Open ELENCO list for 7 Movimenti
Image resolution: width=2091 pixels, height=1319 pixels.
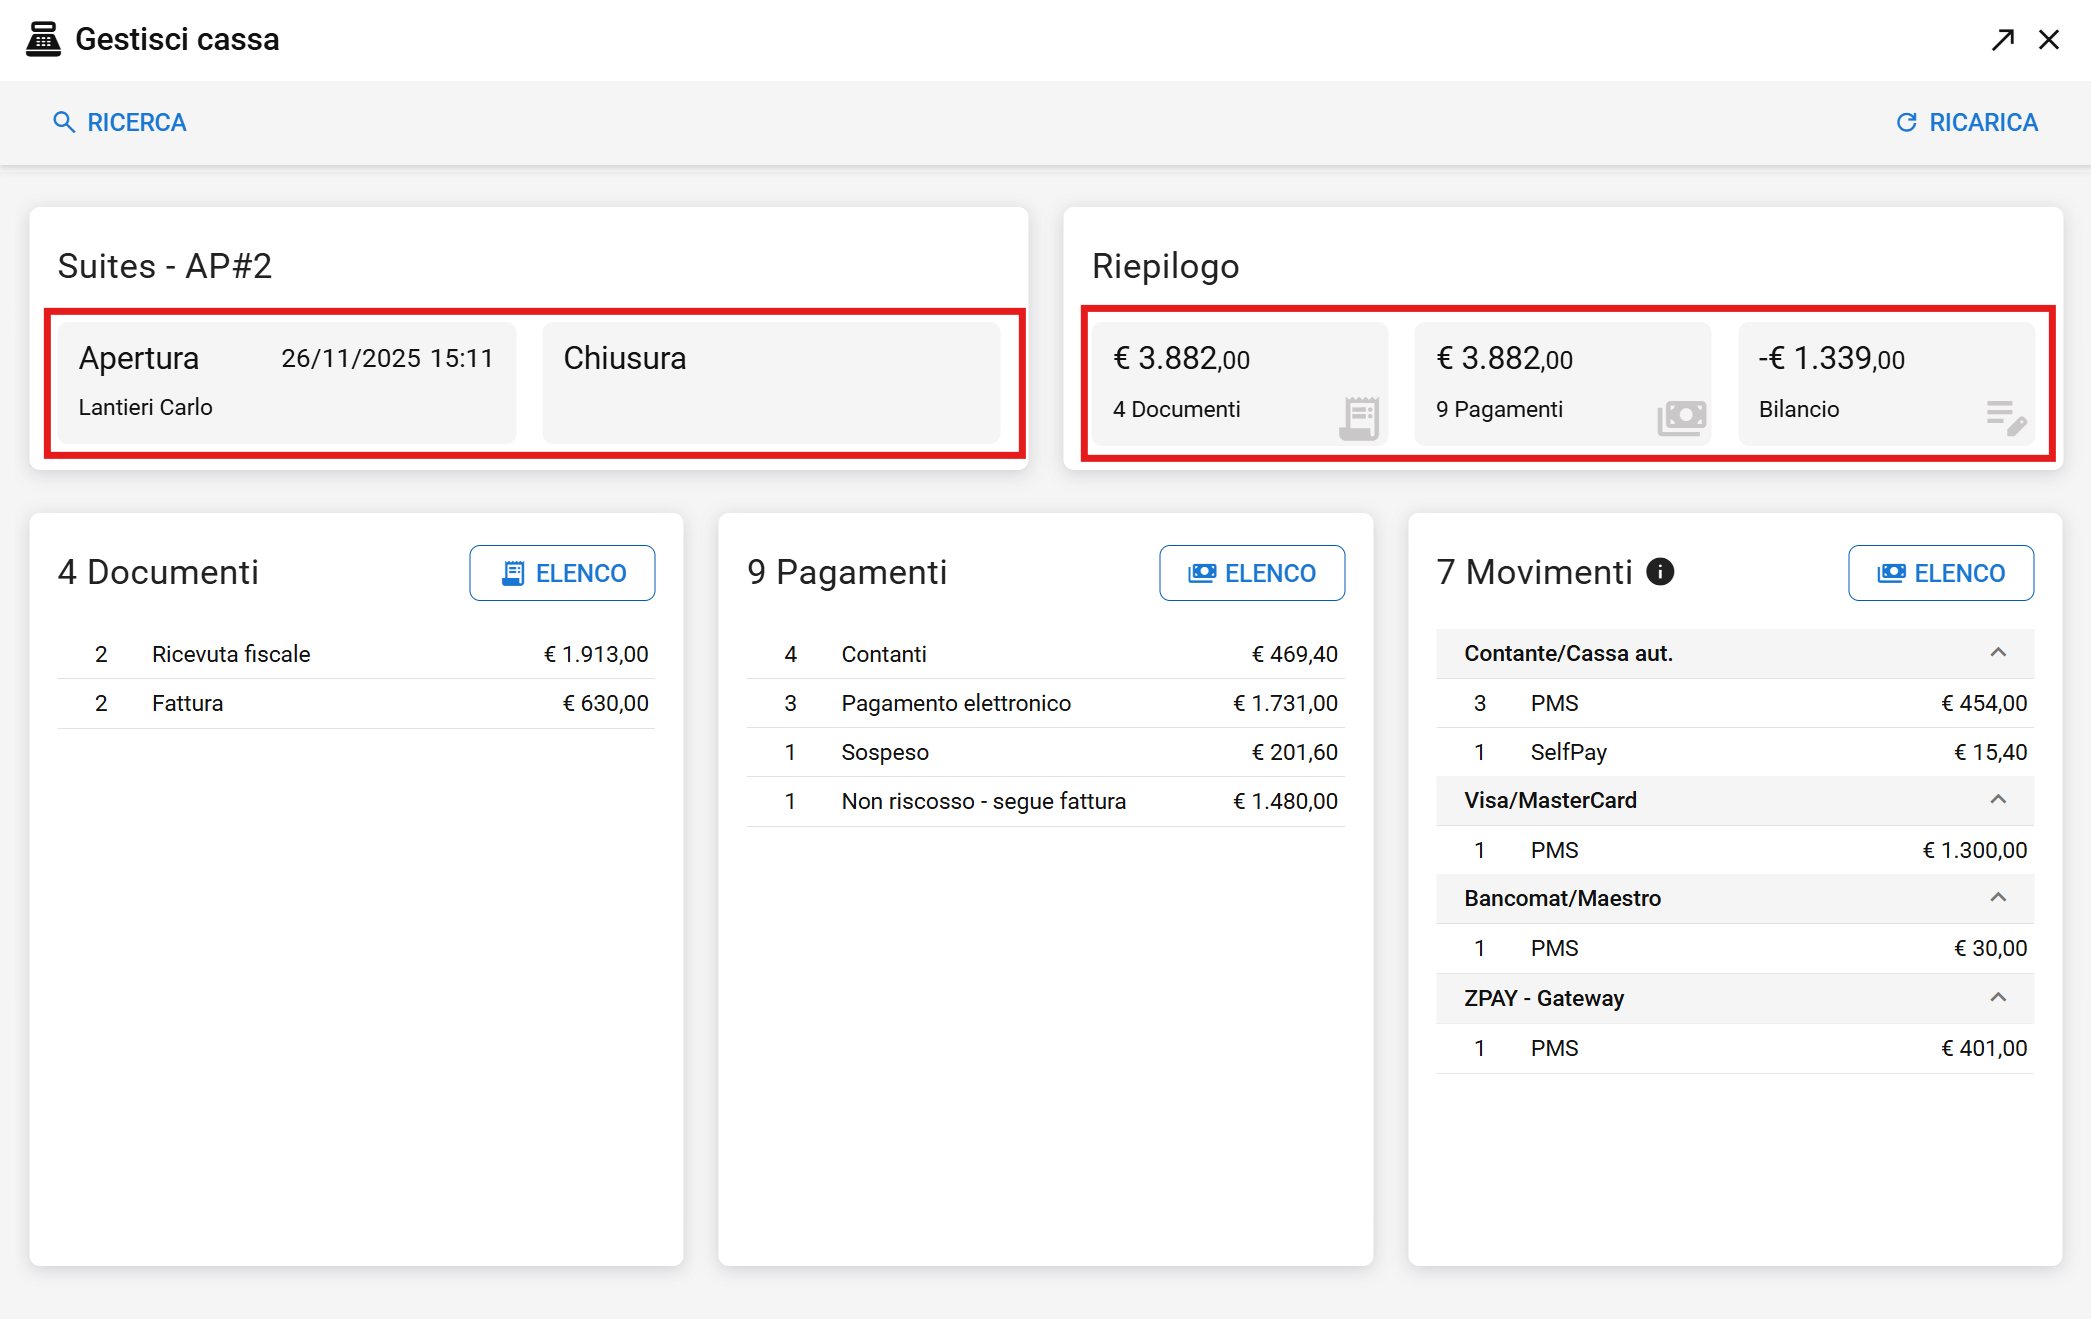click(1940, 573)
